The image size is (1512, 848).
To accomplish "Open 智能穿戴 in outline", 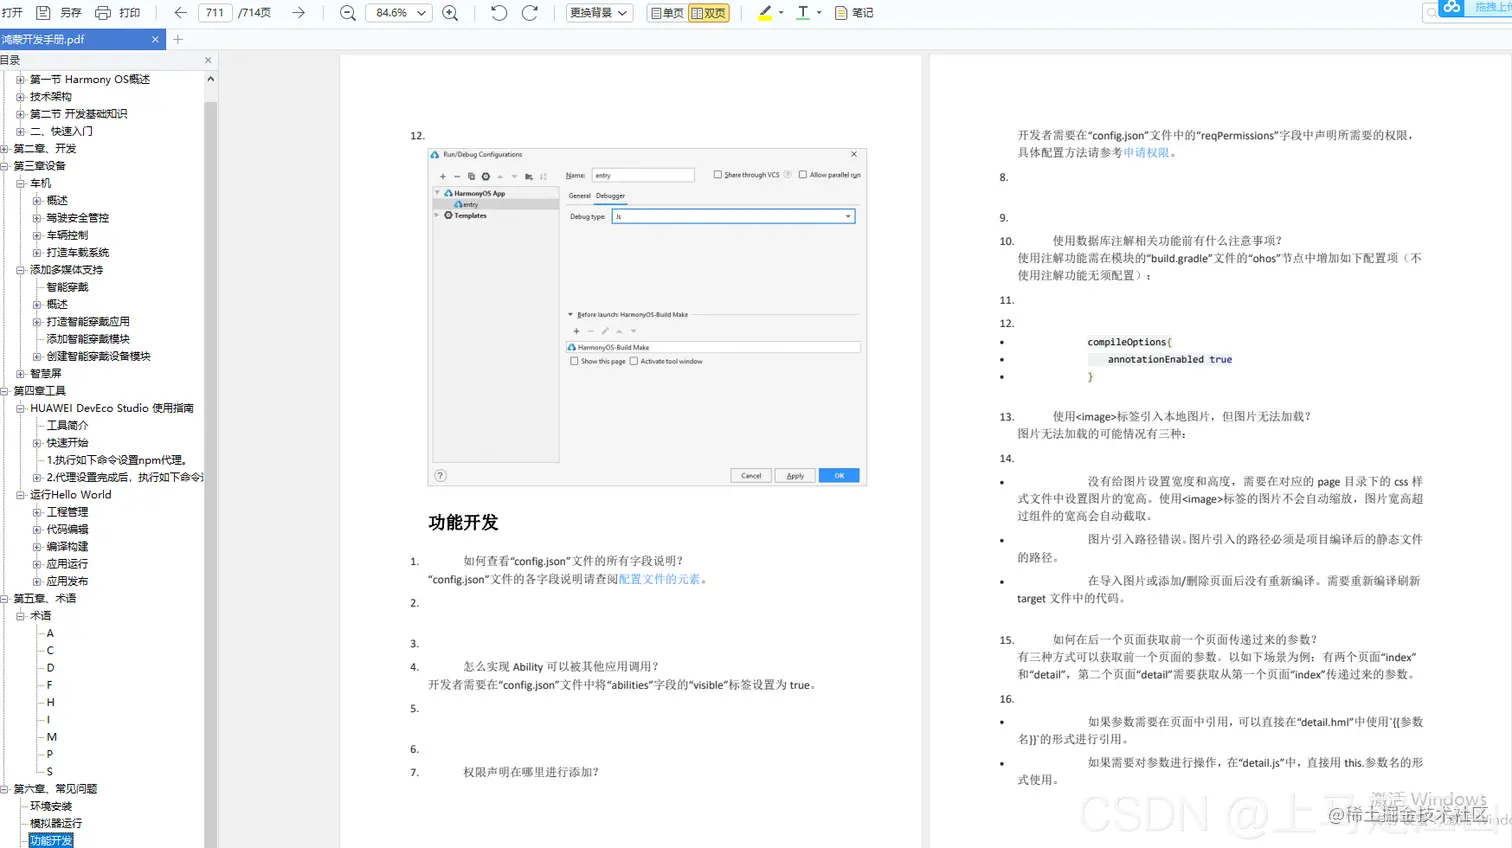I will (67, 287).
